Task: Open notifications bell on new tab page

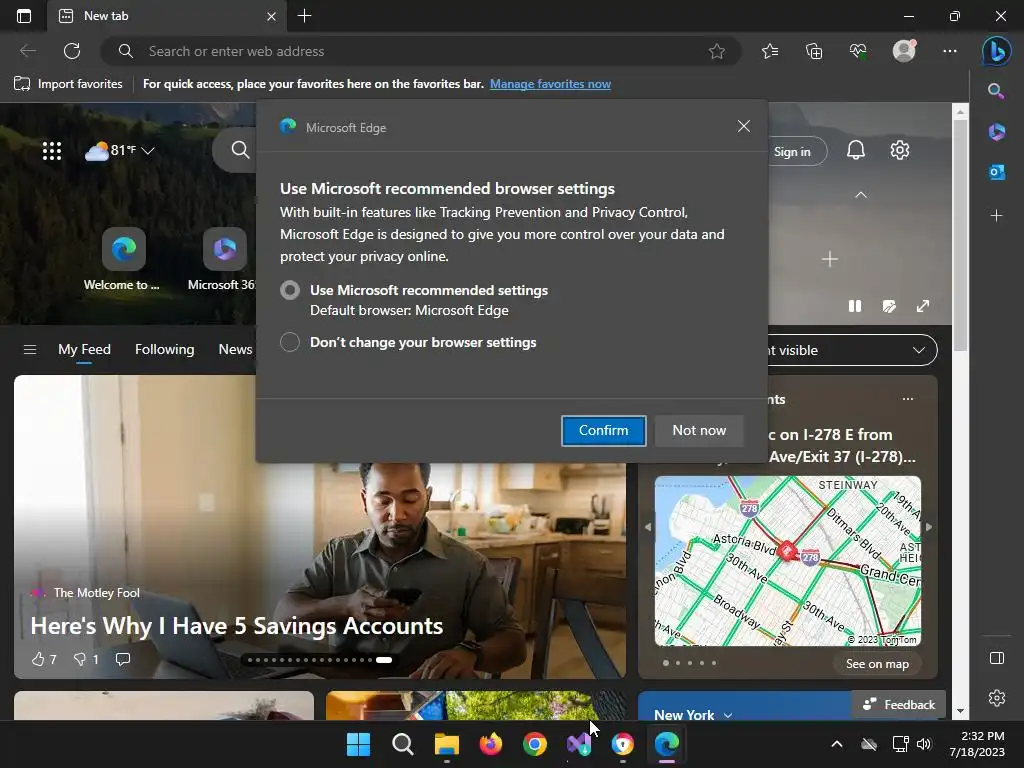Action: pyautogui.click(x=856, y=151)
